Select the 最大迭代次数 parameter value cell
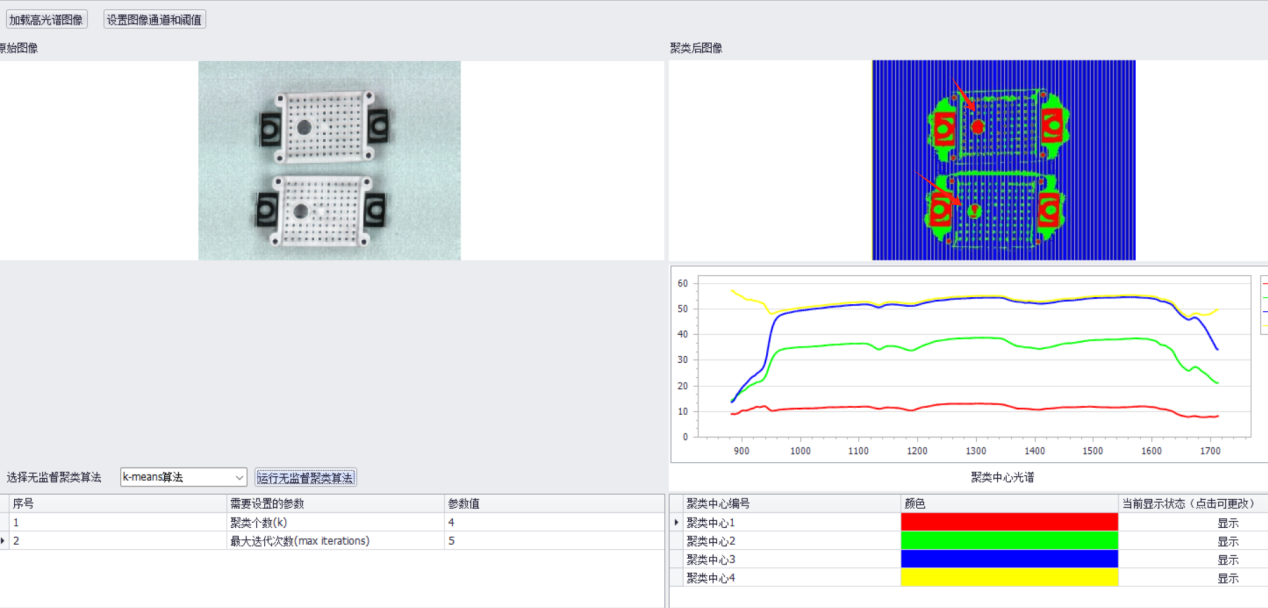The image size is (1268, 608). coord(553,541)
